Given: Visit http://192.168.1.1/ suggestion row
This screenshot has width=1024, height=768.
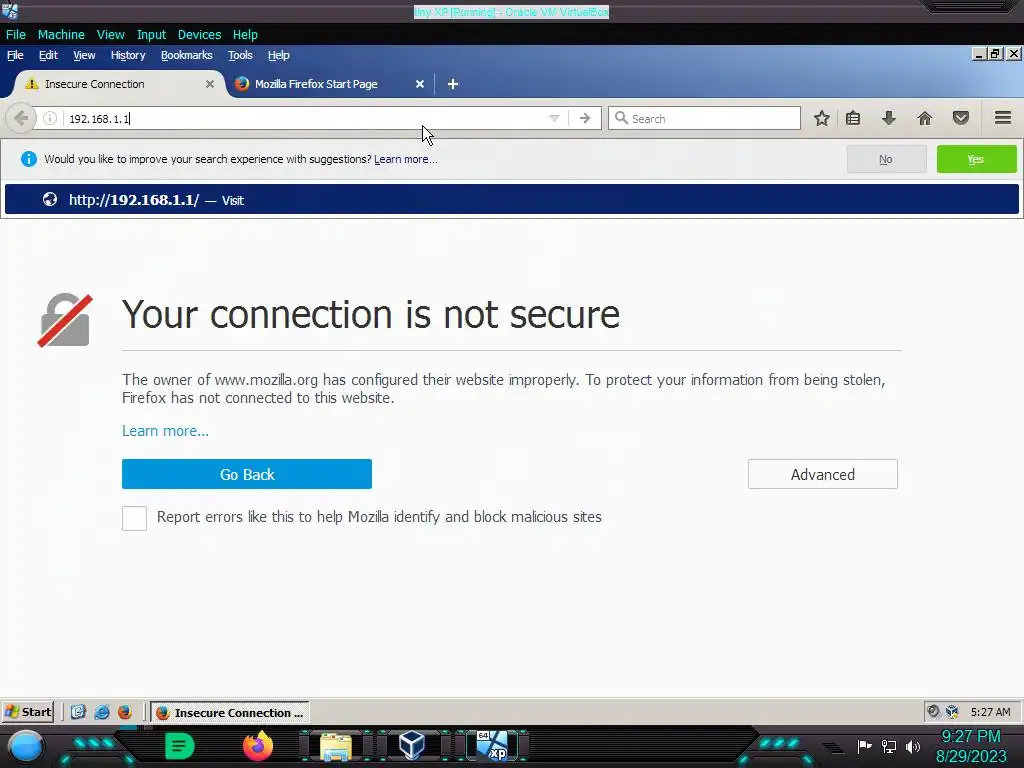Looking at the screenshot, I should [512, 199].
